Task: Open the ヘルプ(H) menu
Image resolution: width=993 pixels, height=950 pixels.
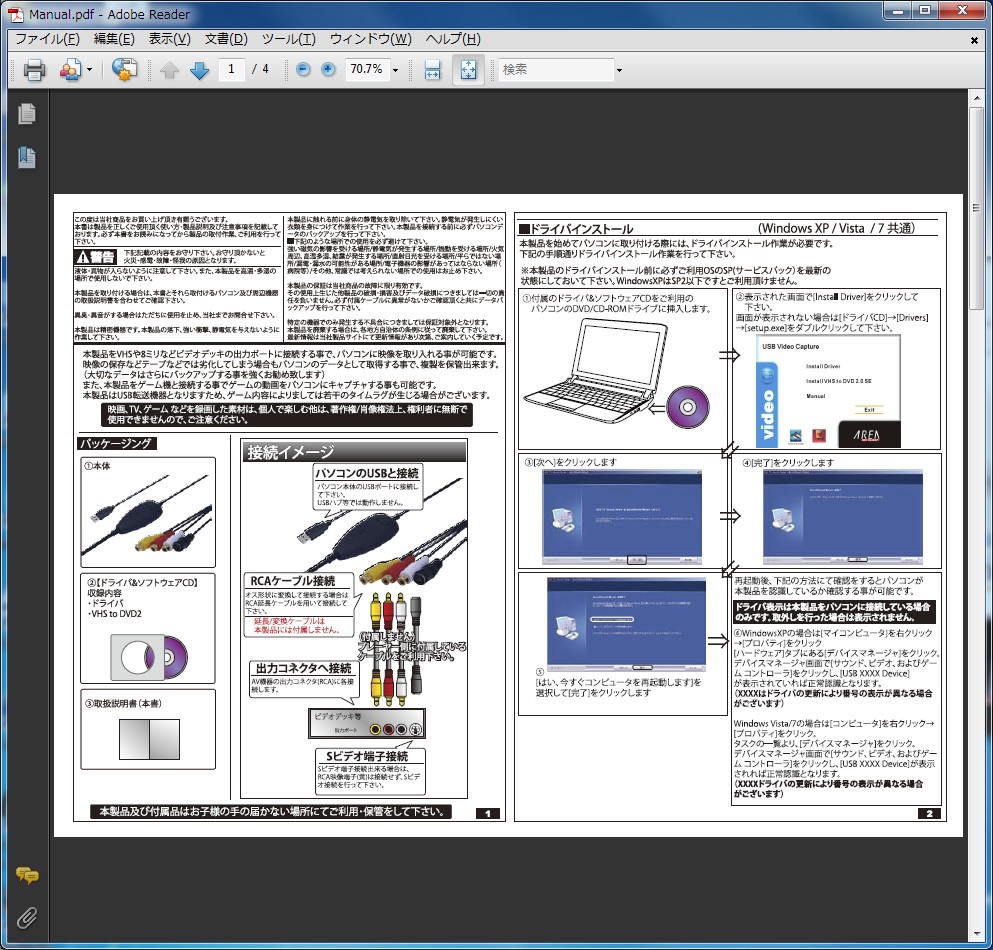Action: point(453,39)
